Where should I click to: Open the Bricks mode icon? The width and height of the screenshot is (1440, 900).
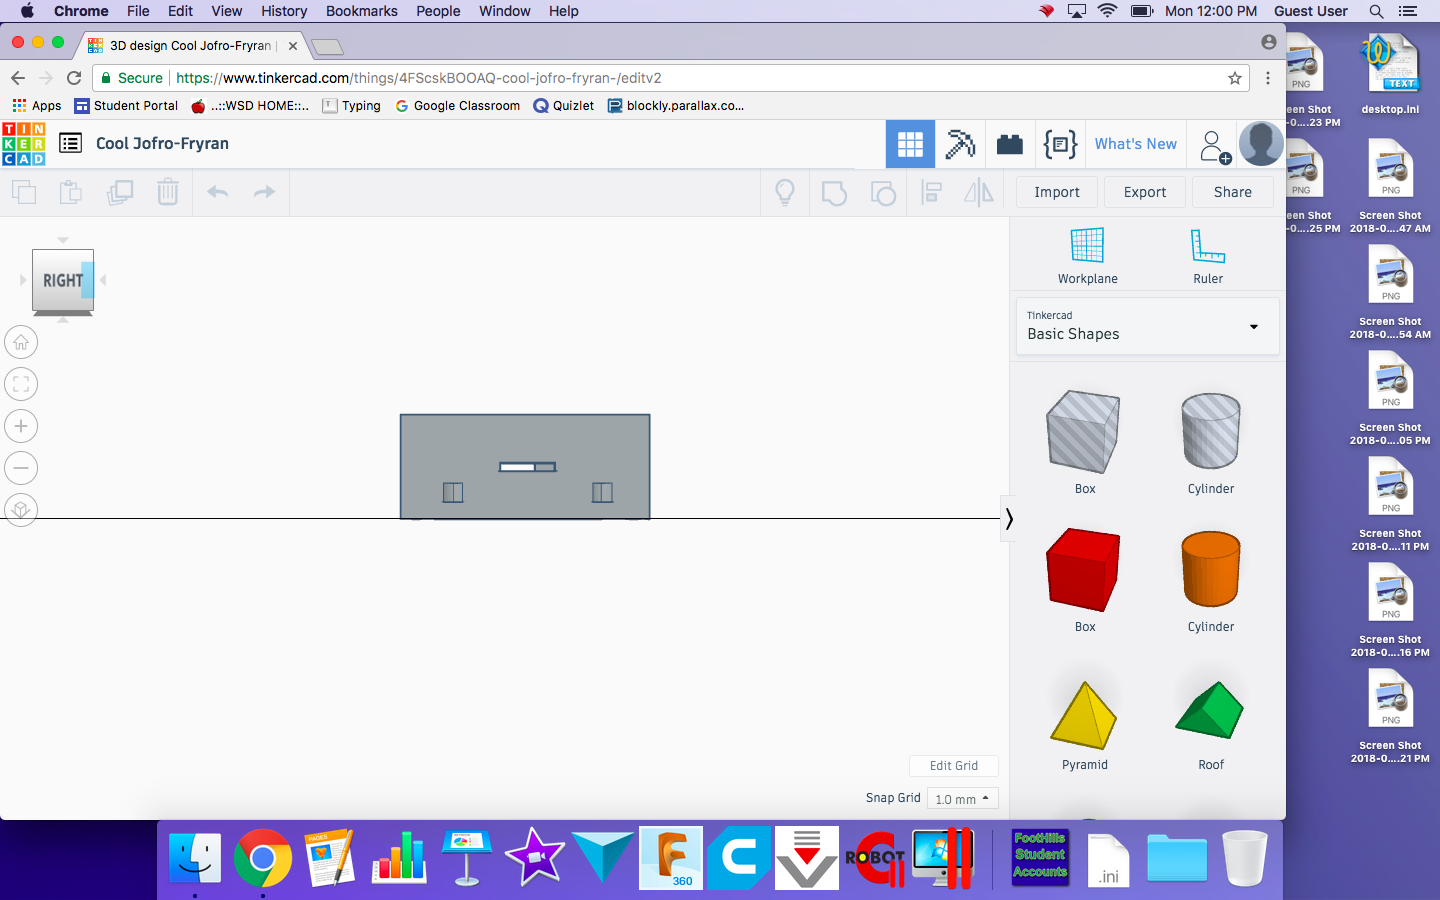click(1010, 144)
